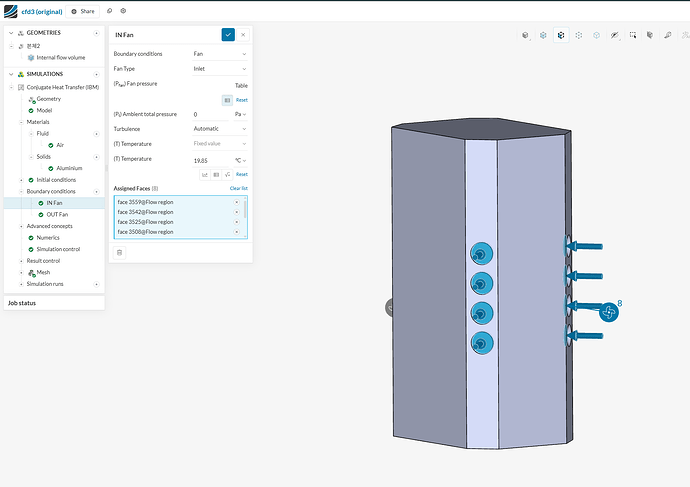Select the Air material
The image size is (690, 487).
(x=60, y=145)
